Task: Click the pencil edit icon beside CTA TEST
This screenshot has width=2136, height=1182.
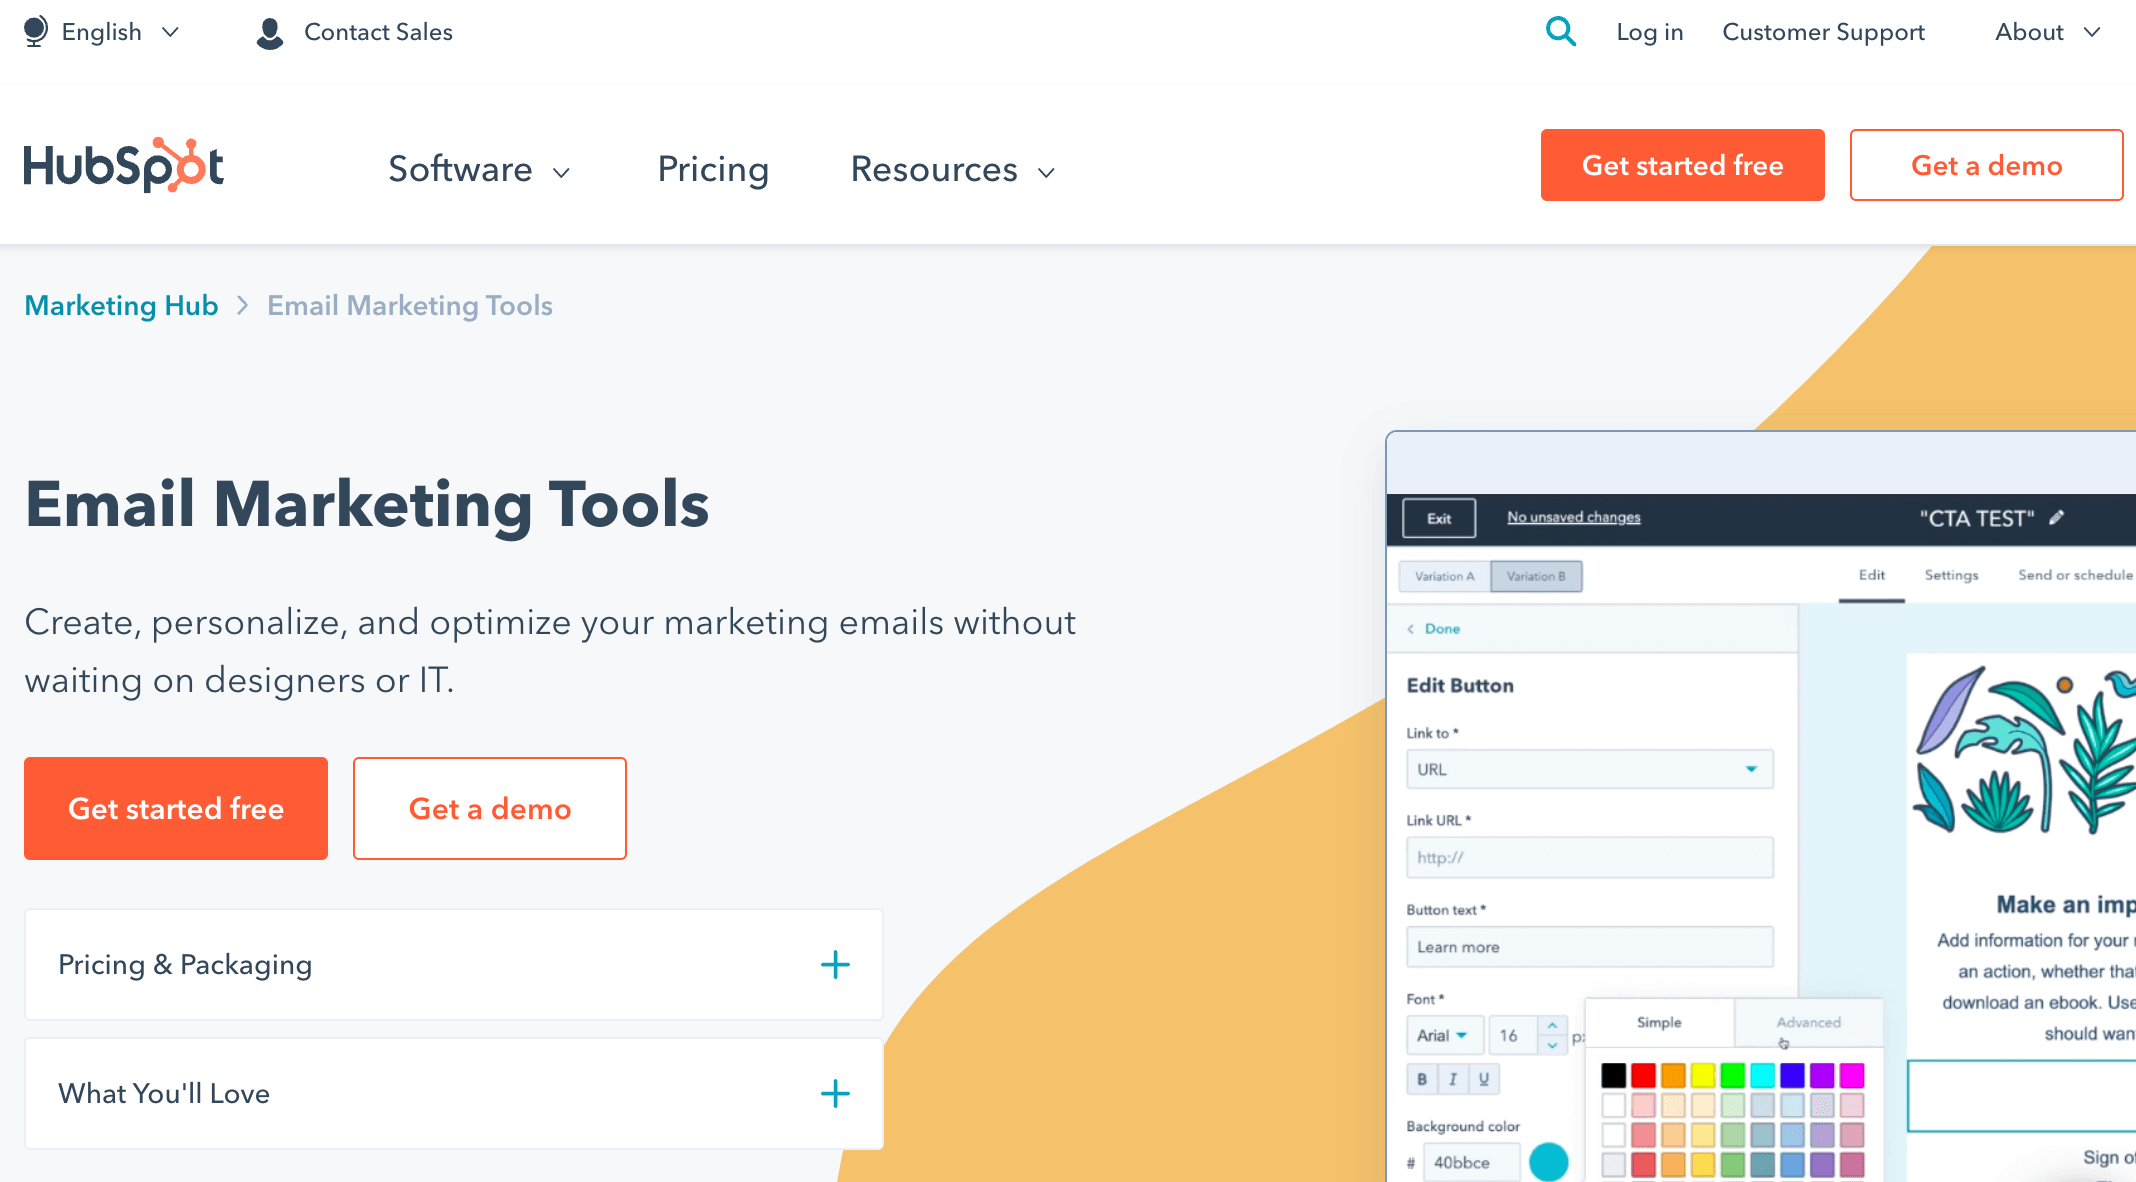Action: point(2057,517)
